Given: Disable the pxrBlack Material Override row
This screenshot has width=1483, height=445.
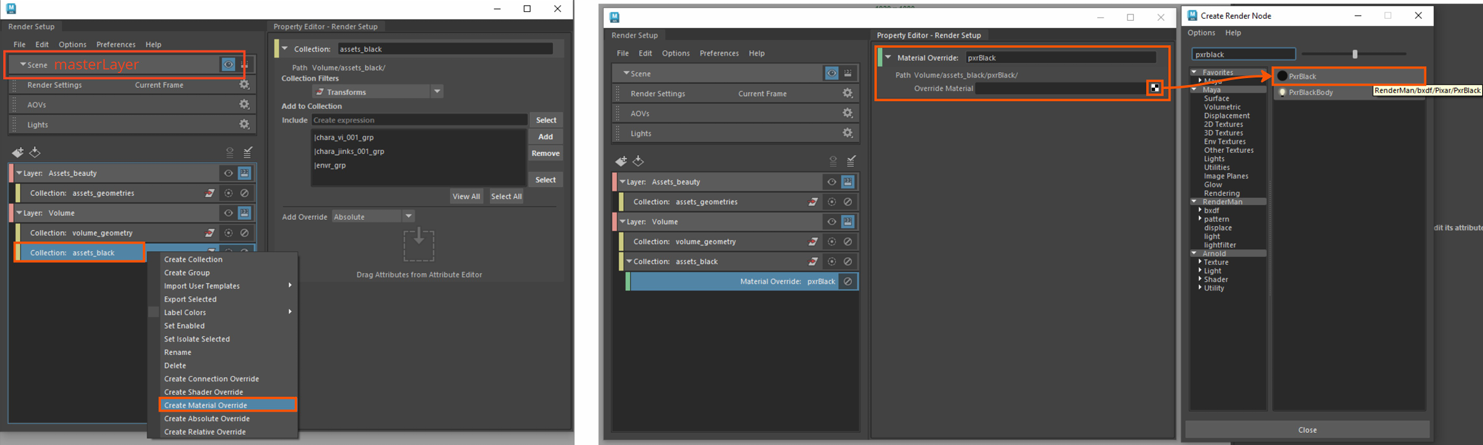Looking at the screenshot, I should coord(847,282).
